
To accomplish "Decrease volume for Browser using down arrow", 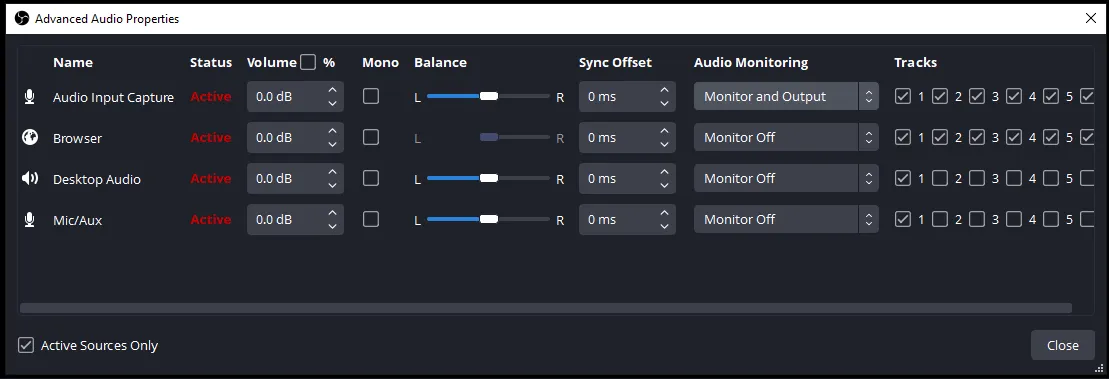I will [x=332, y=144].
